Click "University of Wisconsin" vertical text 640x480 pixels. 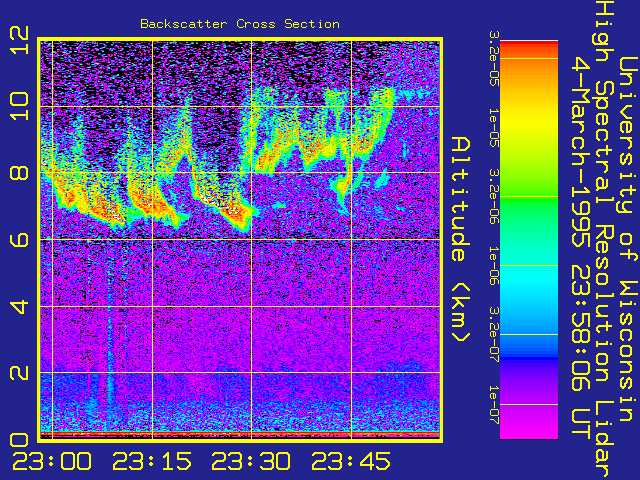point(629,239)
